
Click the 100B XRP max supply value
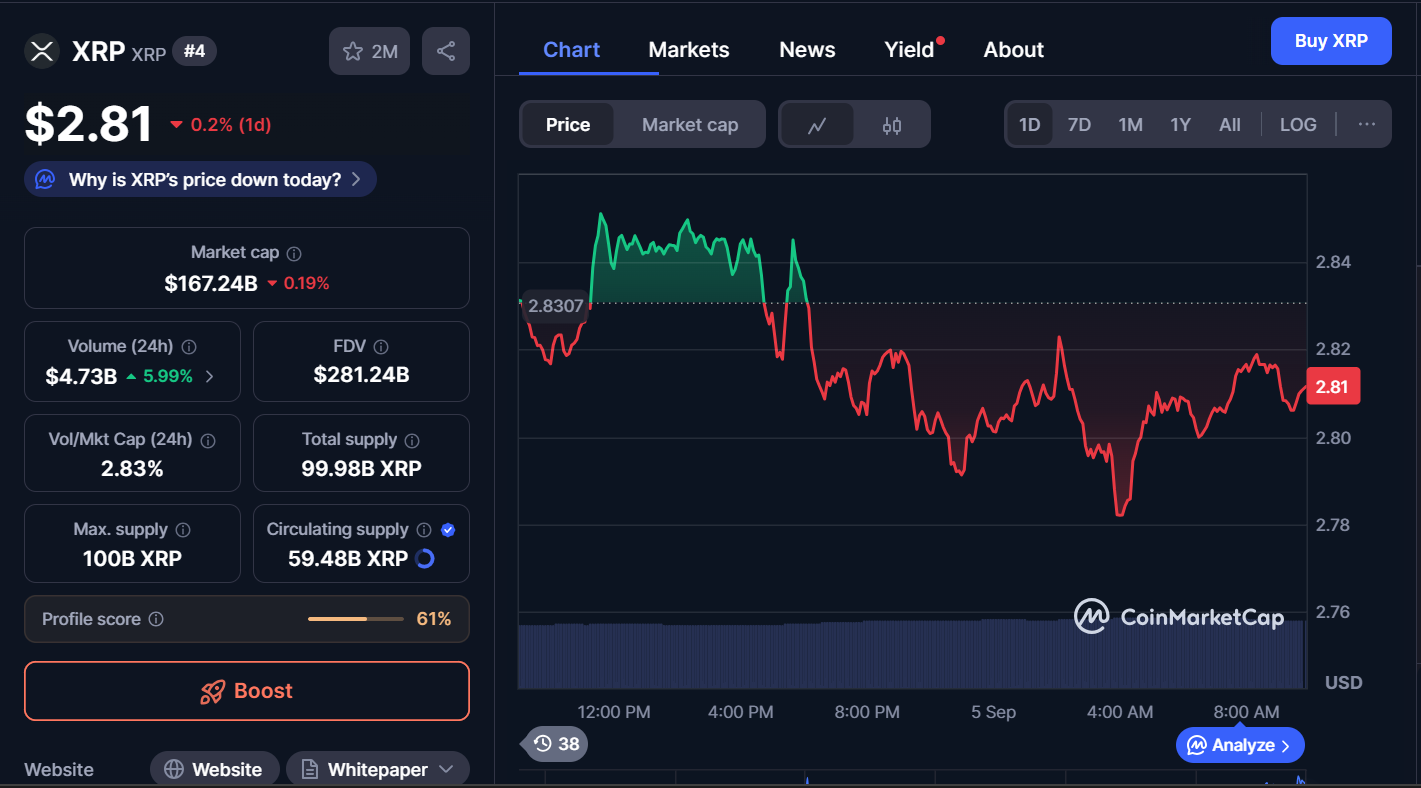coord(132,559)
